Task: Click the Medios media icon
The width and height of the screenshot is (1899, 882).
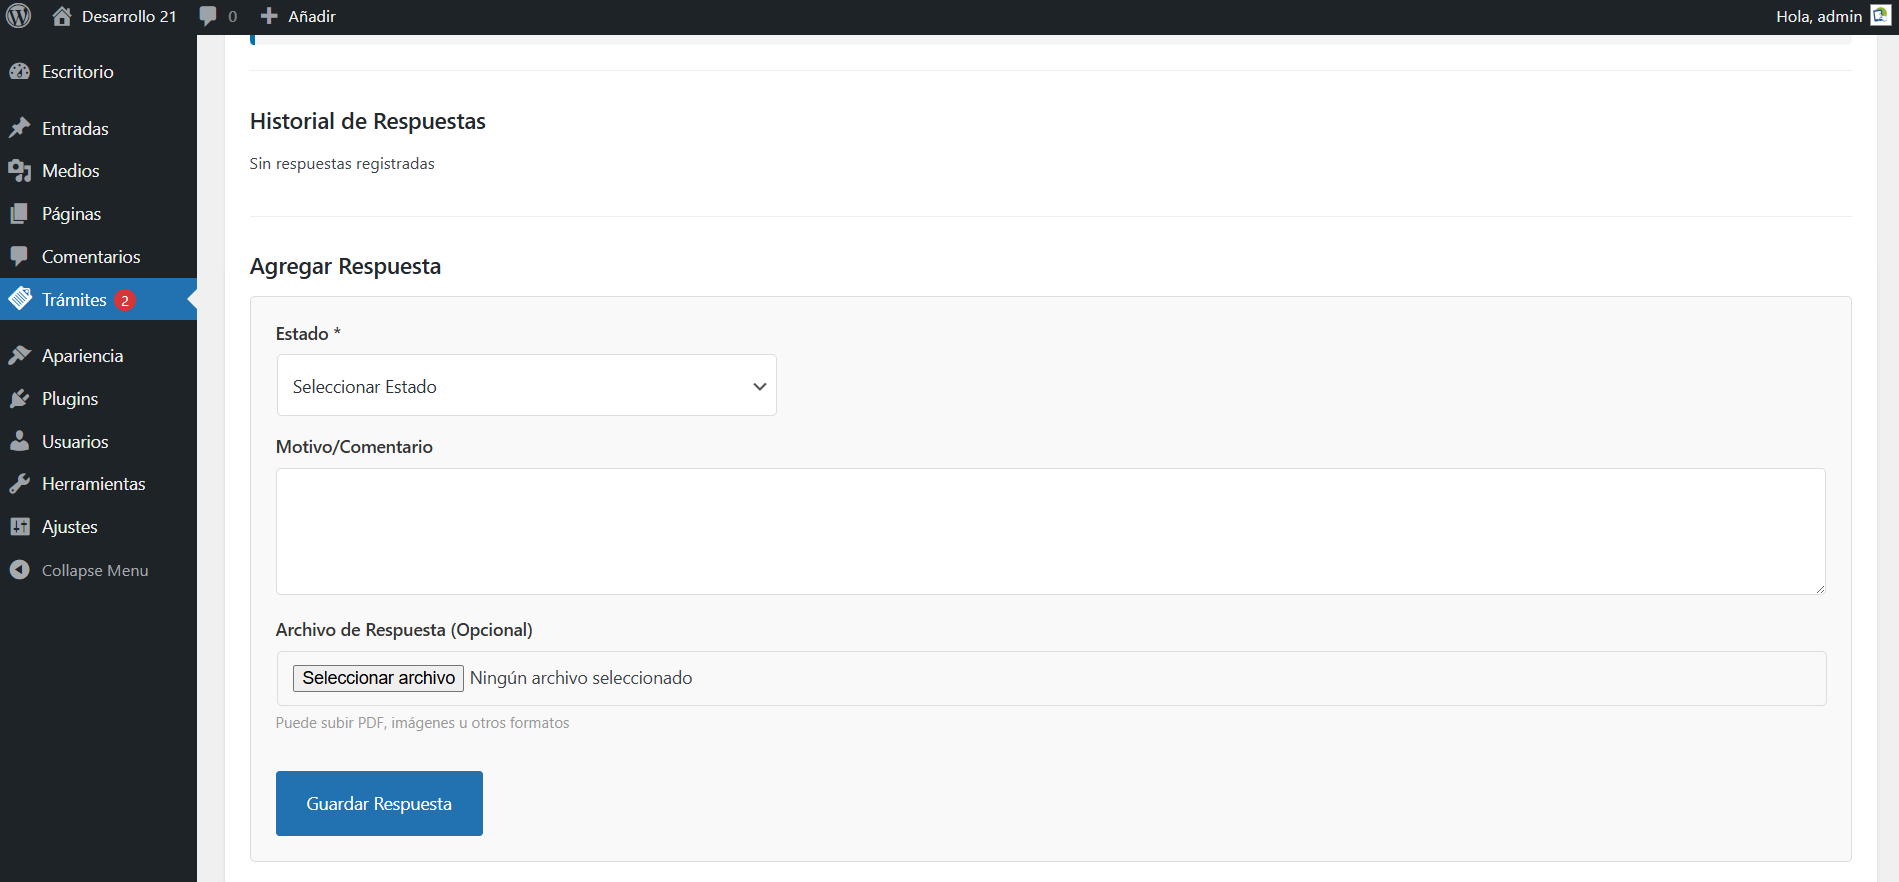Action: 19,171
